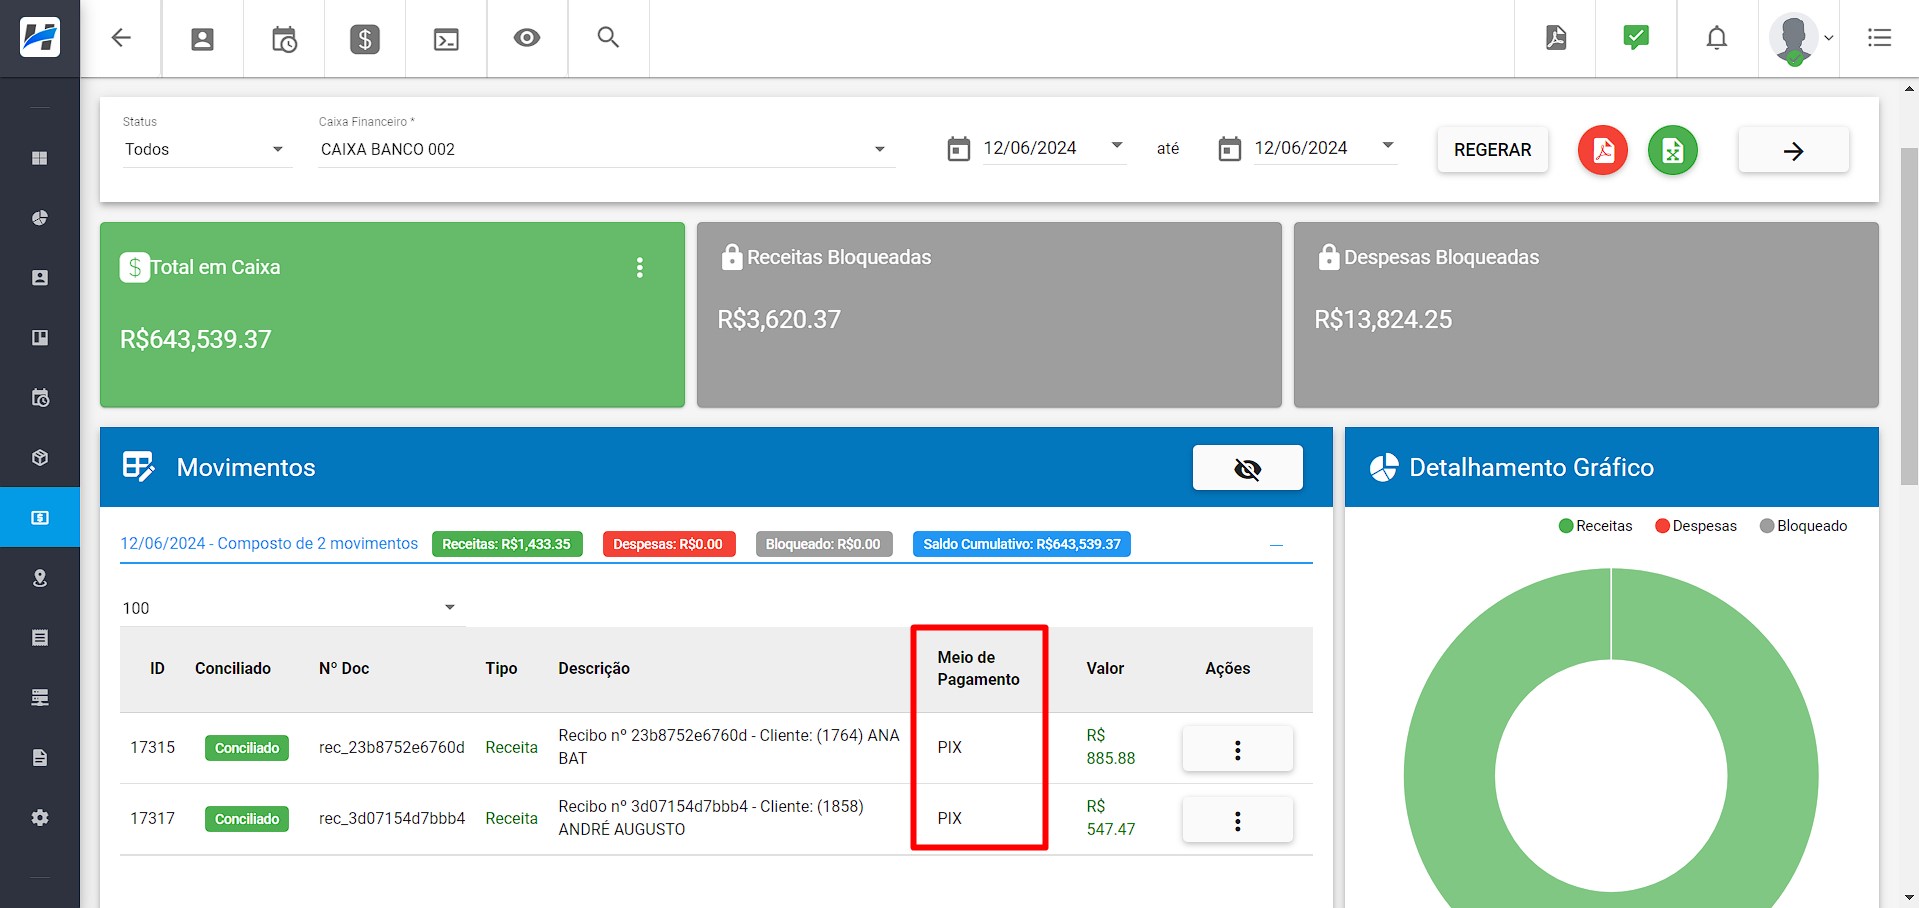The height and width of the screenshot is (908, 1919).
Task: Open the contact icon in left sidebar
Action: [40, 278]
